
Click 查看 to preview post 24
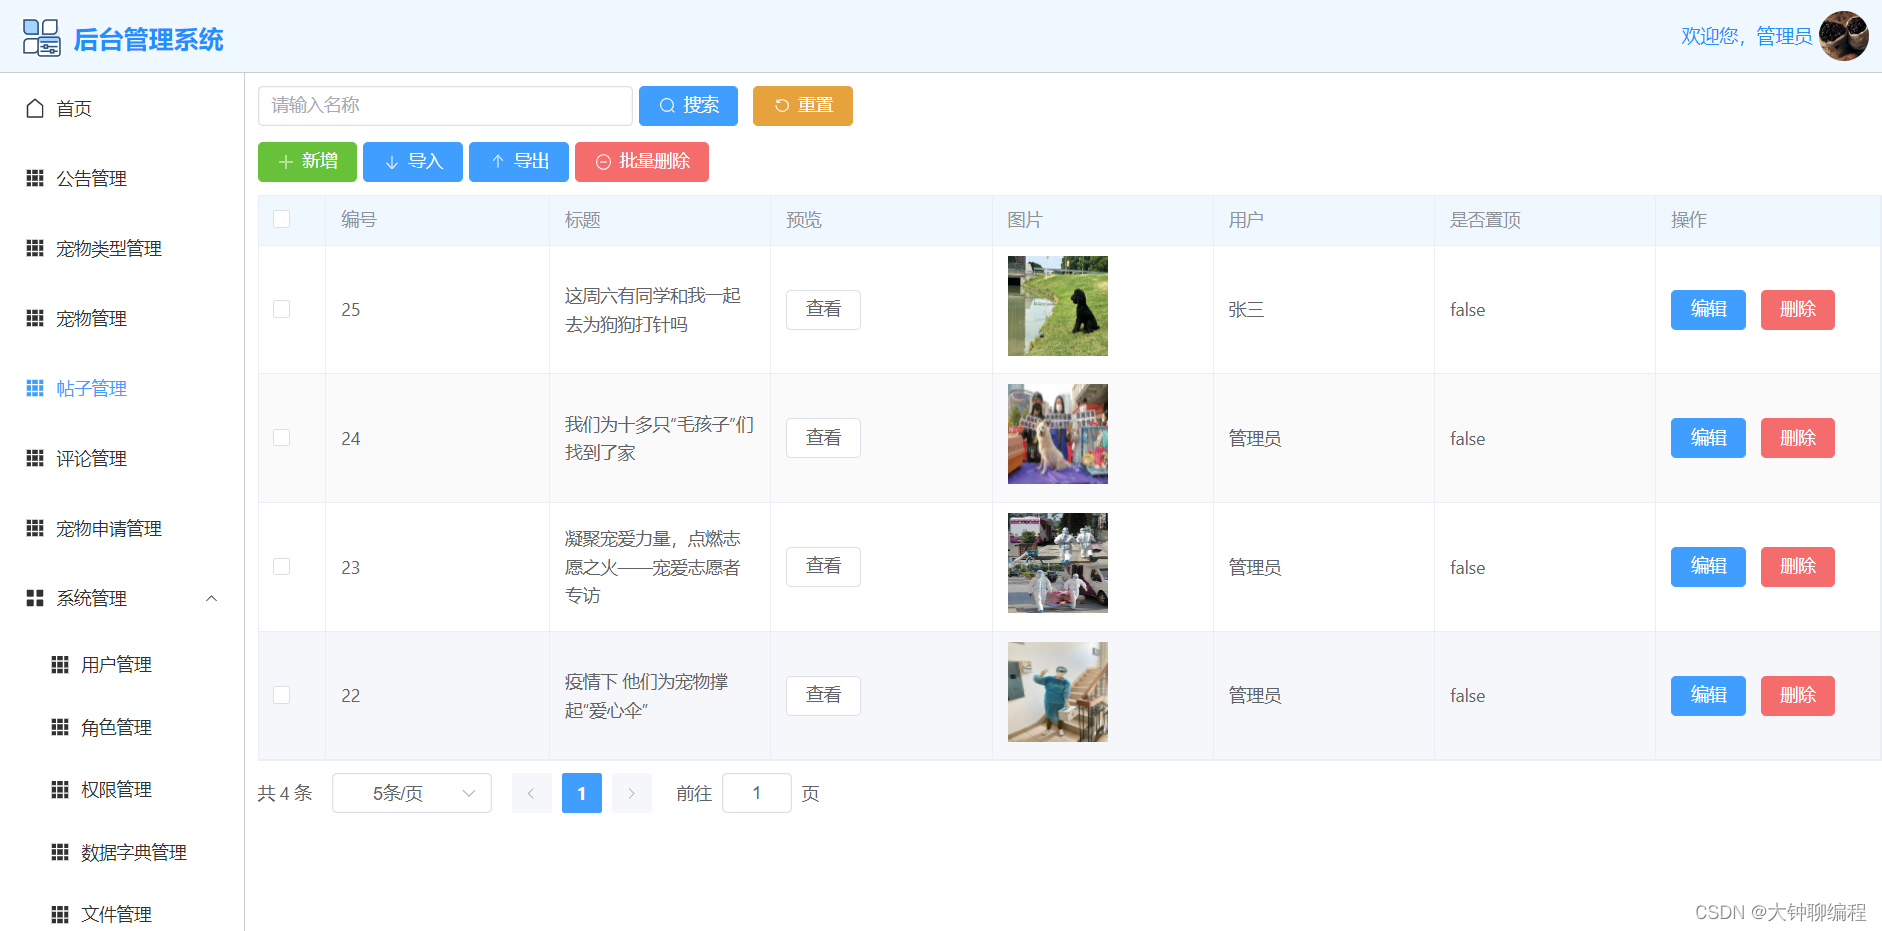tap(823, 437)
